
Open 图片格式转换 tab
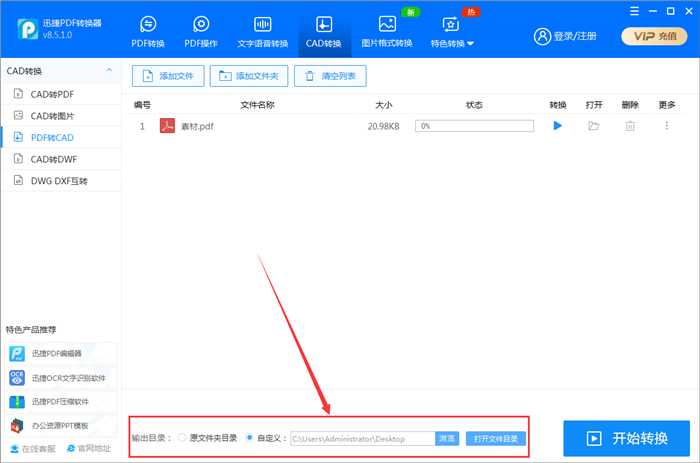[387, 31]
